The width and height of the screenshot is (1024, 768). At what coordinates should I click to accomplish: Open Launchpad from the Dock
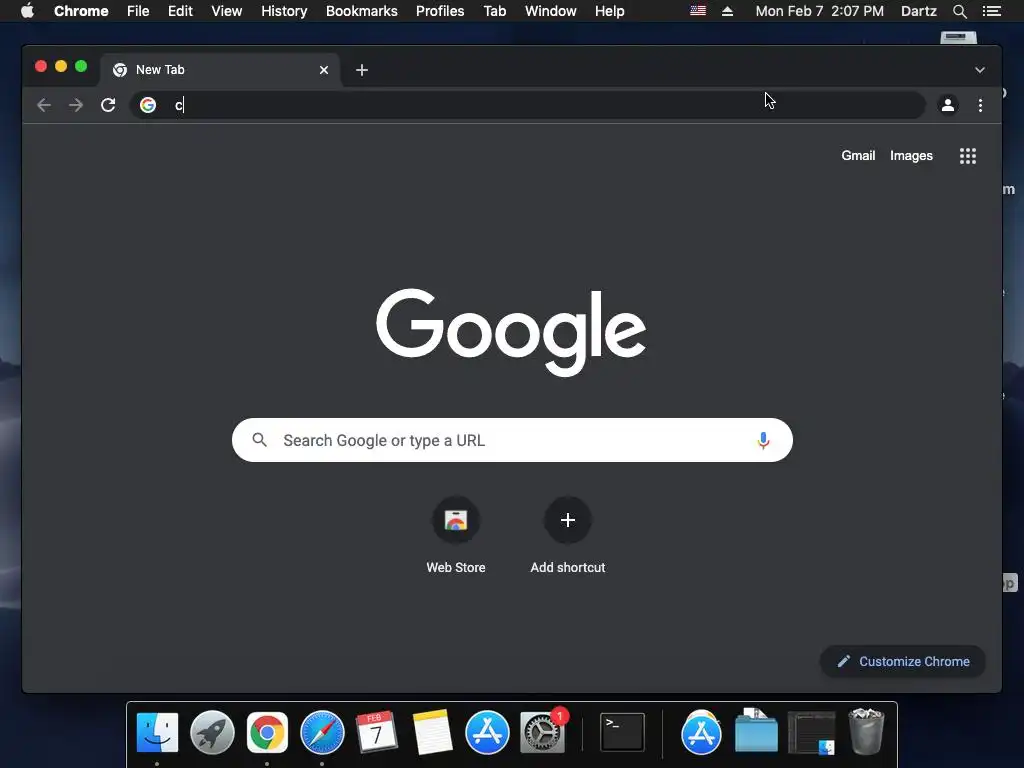coord(212,733)
